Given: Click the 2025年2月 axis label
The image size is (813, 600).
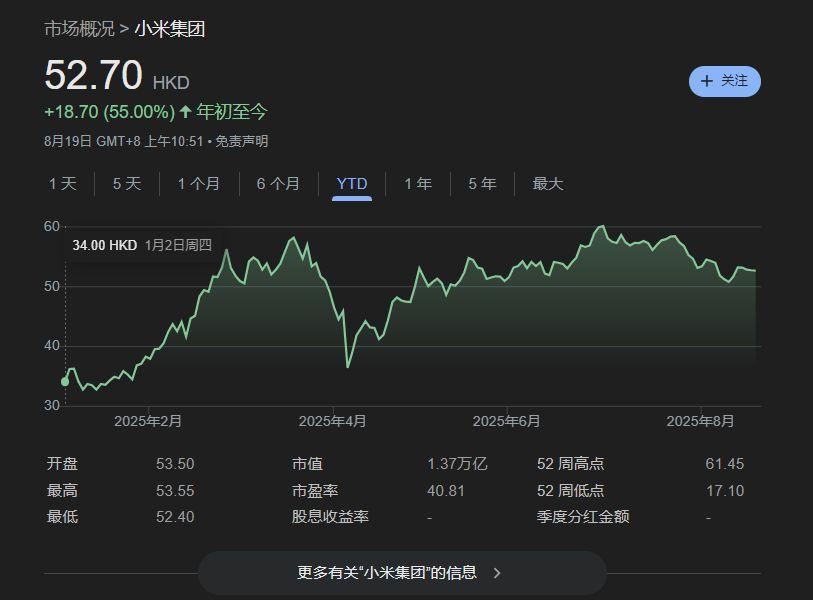Looking at the screenshot, I should coord(148,421).
